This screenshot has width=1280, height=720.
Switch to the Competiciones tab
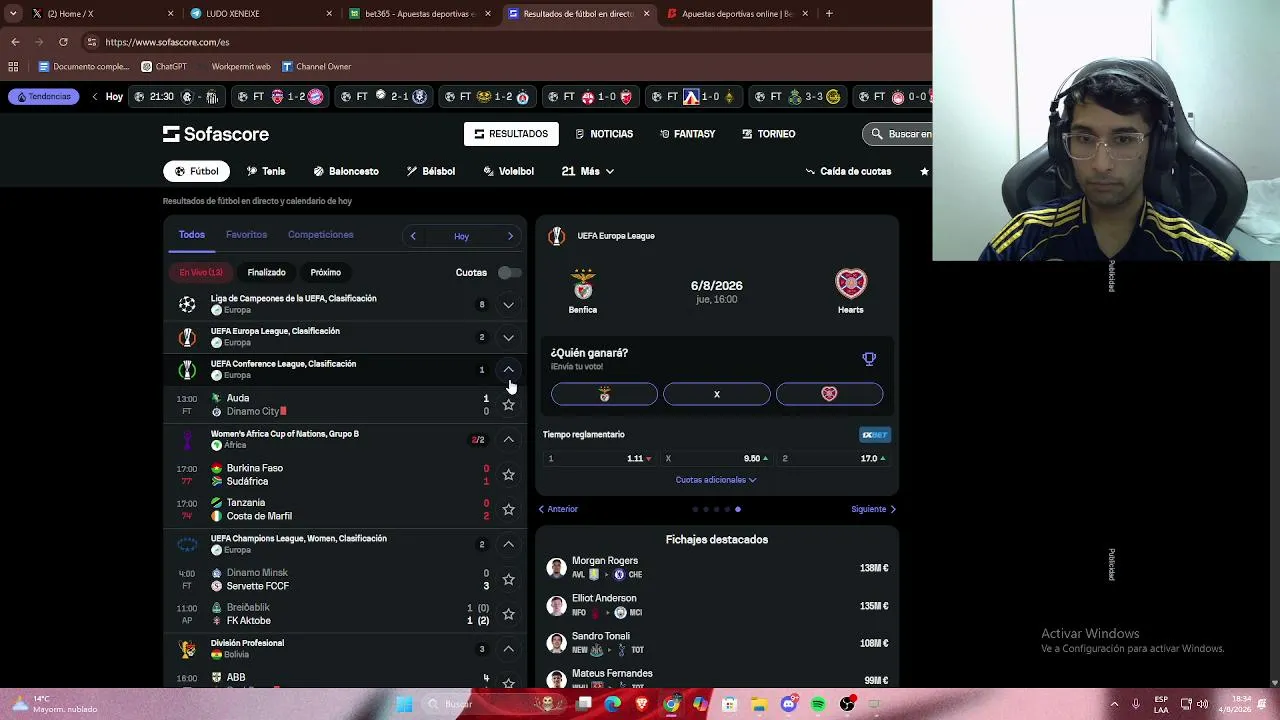320,235
